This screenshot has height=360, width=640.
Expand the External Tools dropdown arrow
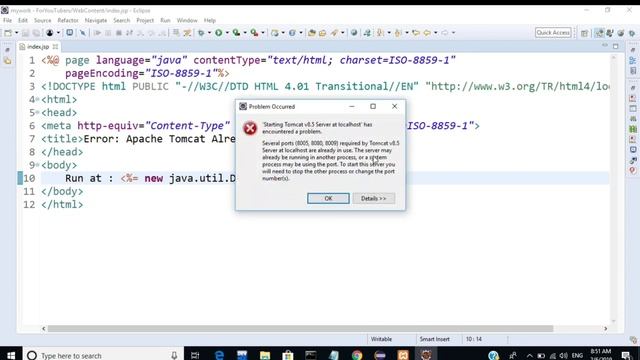click(262, 33)
